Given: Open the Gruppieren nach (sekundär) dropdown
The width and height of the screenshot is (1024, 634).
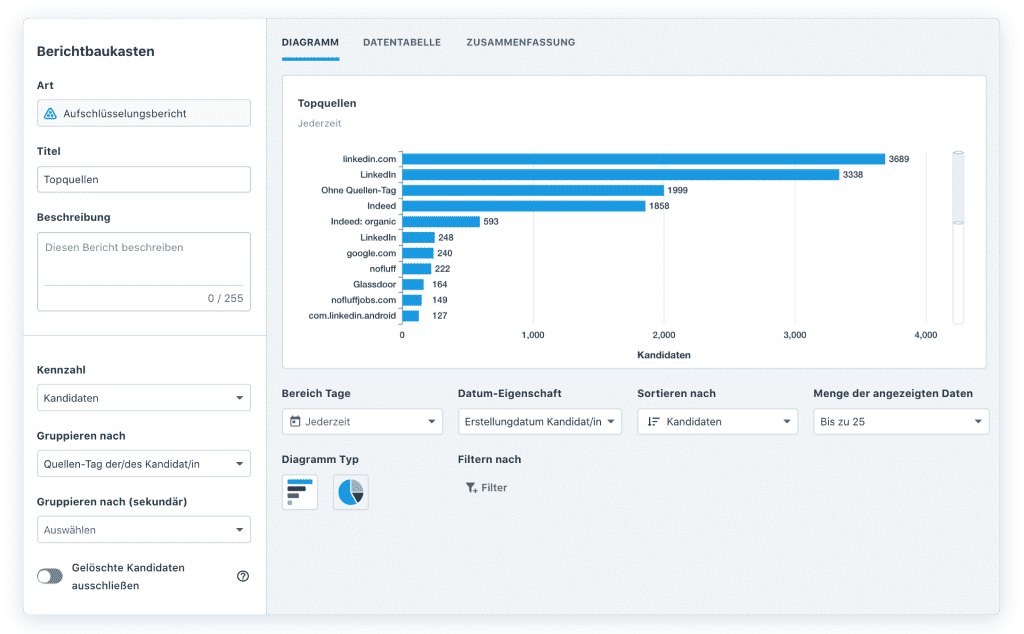Looking at the screenshot, I should (143, 530).
